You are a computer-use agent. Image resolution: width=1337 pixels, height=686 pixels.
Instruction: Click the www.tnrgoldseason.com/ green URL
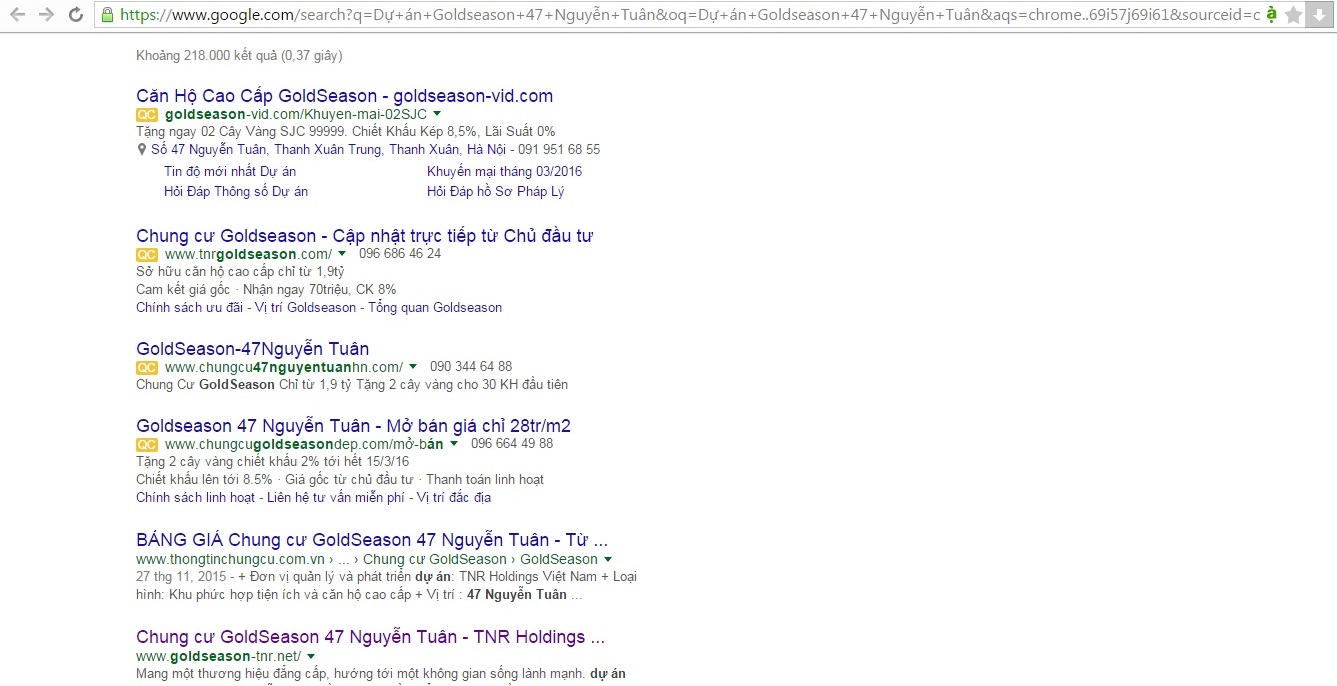tap(248, 255)
